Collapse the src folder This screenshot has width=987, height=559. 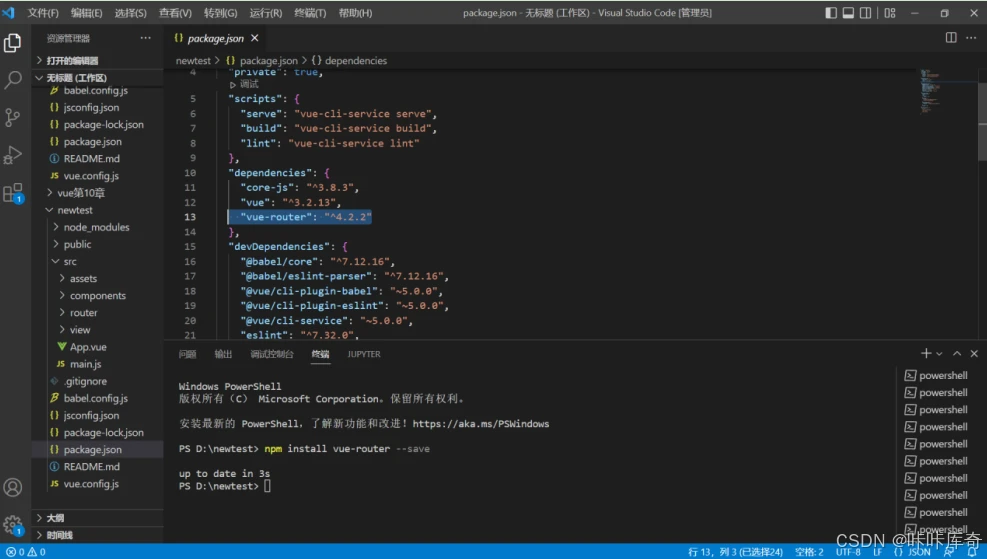tap(98, 261)
